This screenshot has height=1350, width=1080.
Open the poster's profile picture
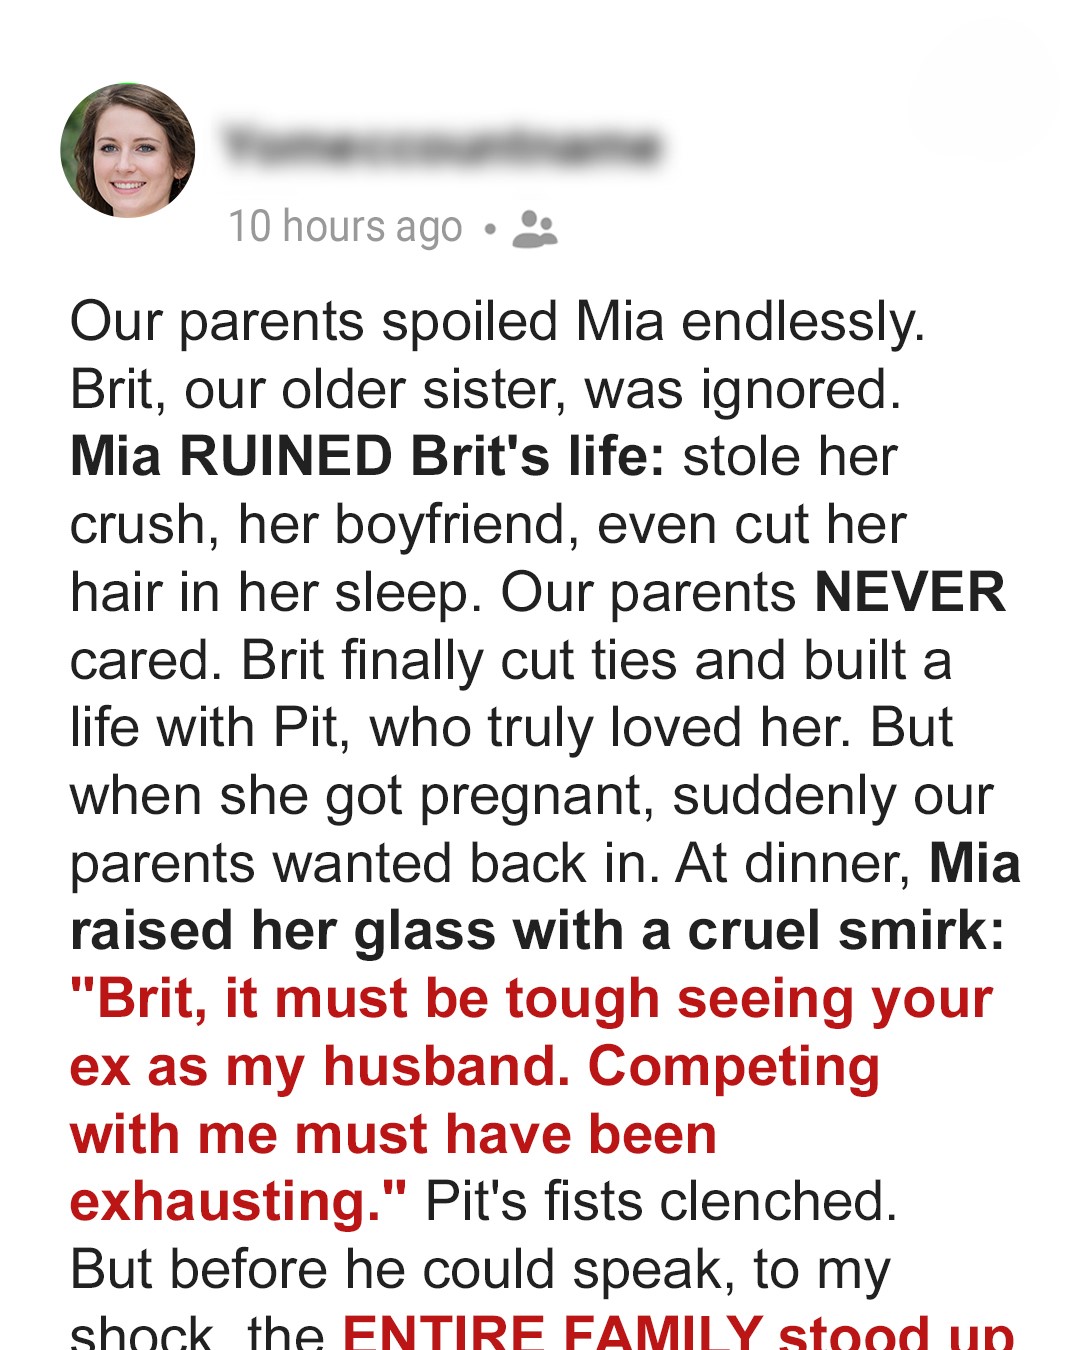pyautogui.click(x=128, y=150)
